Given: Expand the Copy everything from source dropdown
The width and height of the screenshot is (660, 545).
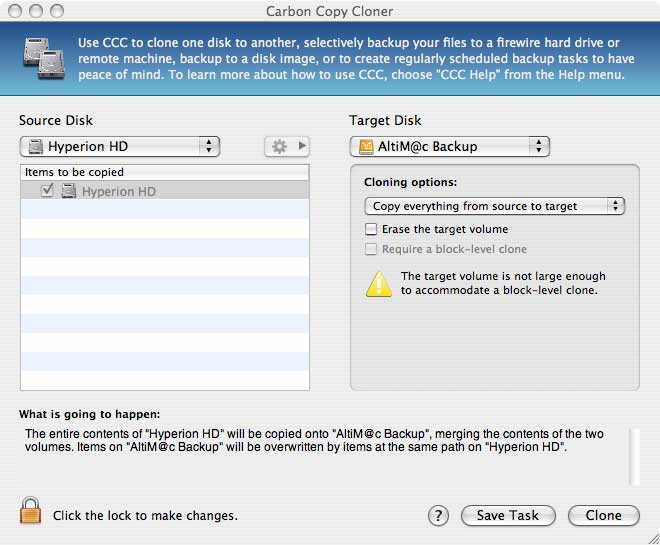Looking at the screenshot, I should click(495, 206).
